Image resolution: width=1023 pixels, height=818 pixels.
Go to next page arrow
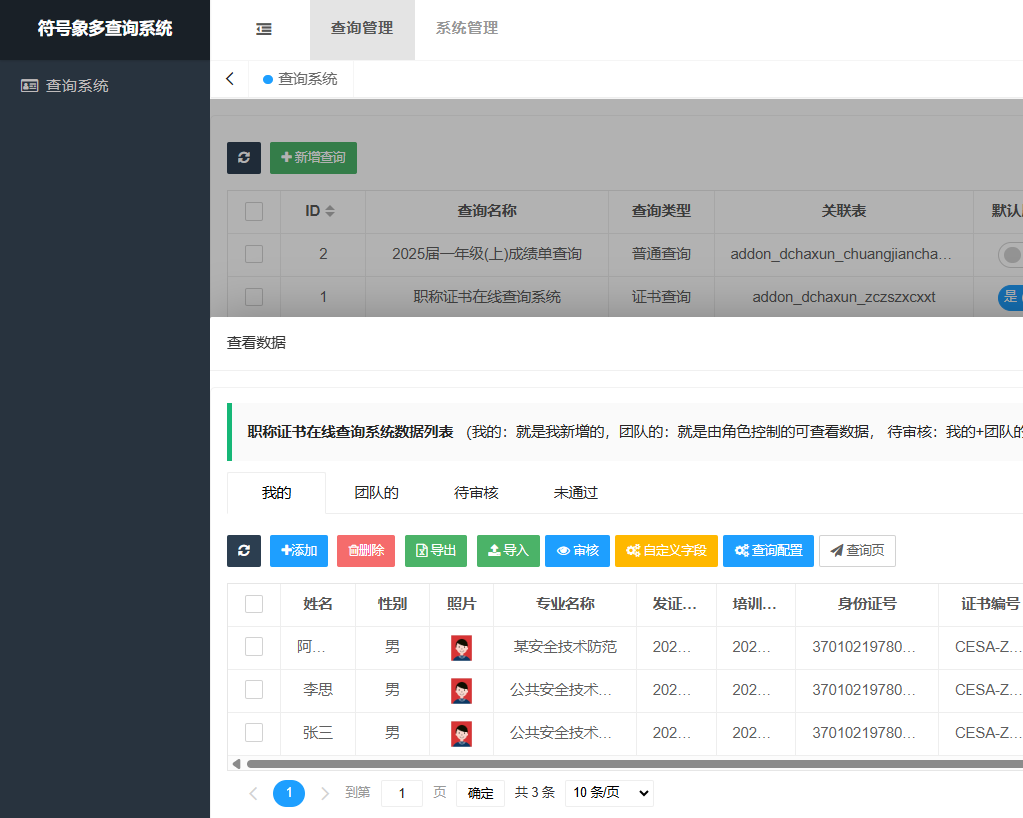325,793
